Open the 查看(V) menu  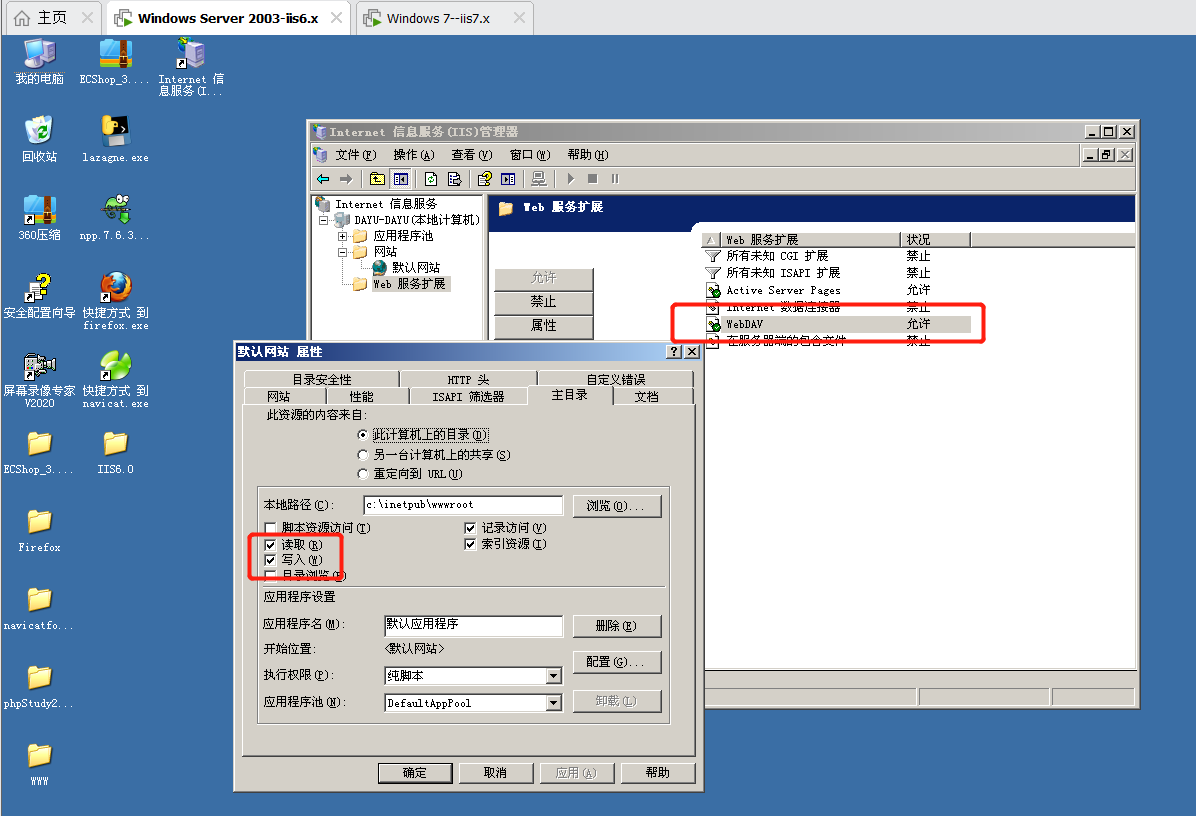(x=471, y=155)
